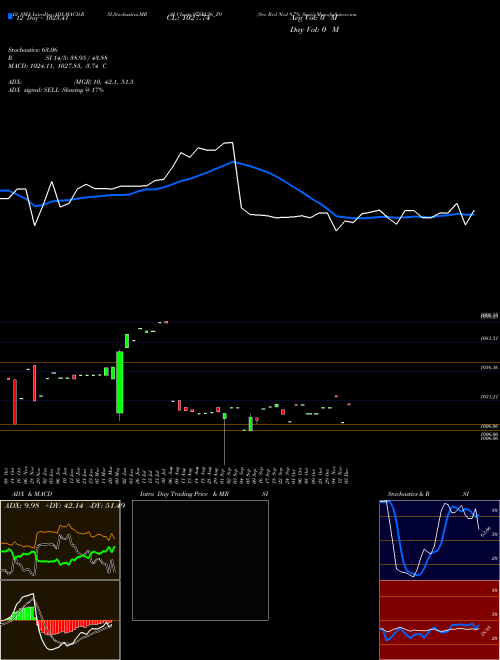The height and width of the screenshot is (660, 500).
Task: Click the tall green candlestick in the chart
Action: [120, 382]
